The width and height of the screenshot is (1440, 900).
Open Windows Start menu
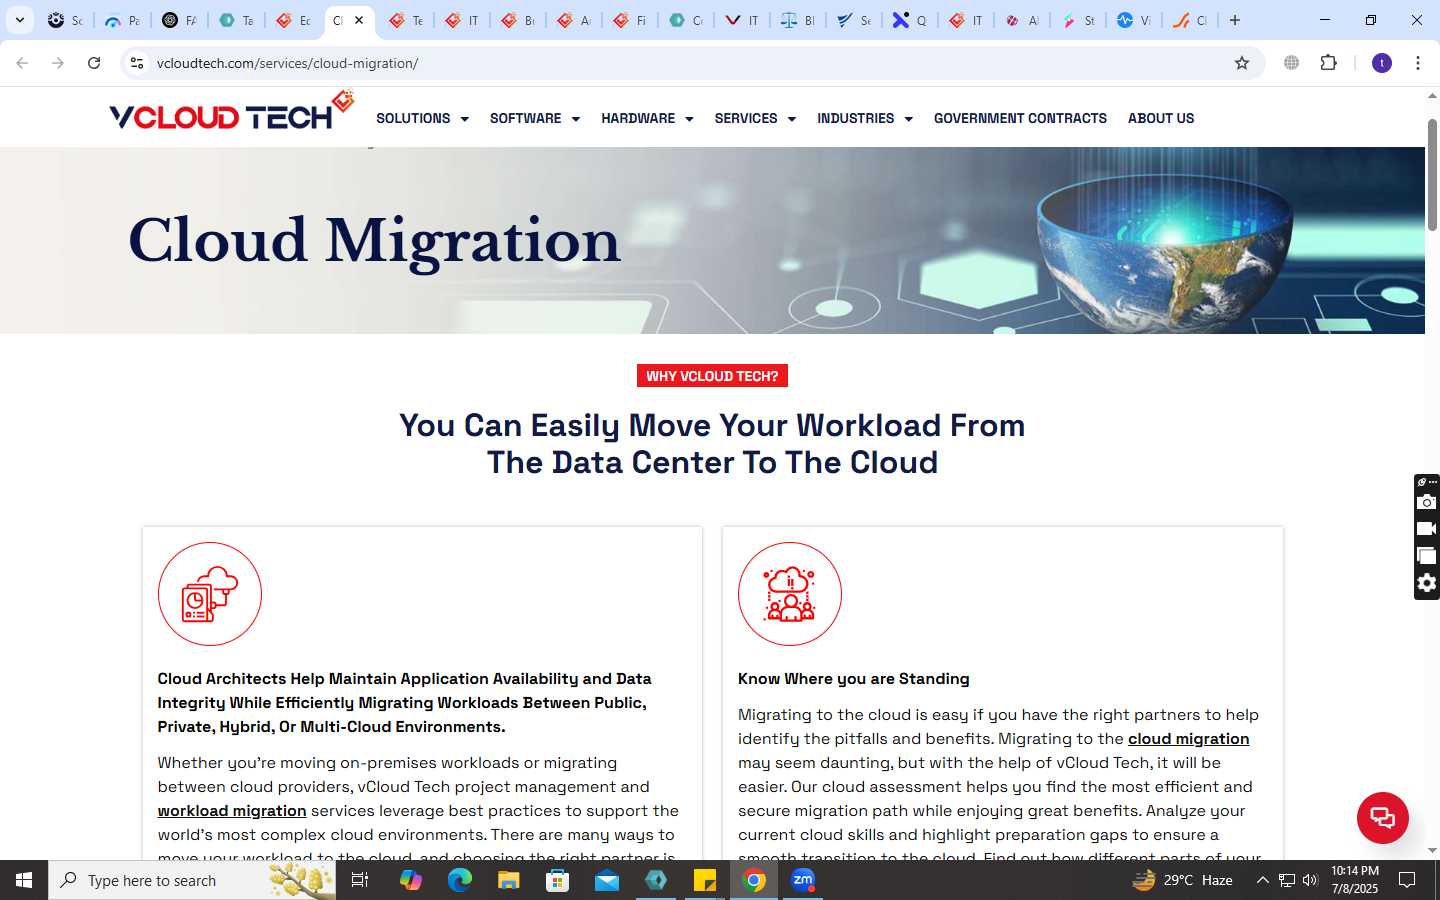click(x=24, y=880)
